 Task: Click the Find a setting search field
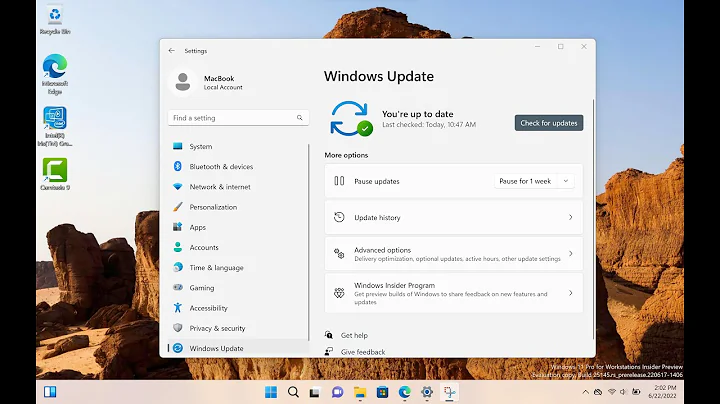(238, 118)
